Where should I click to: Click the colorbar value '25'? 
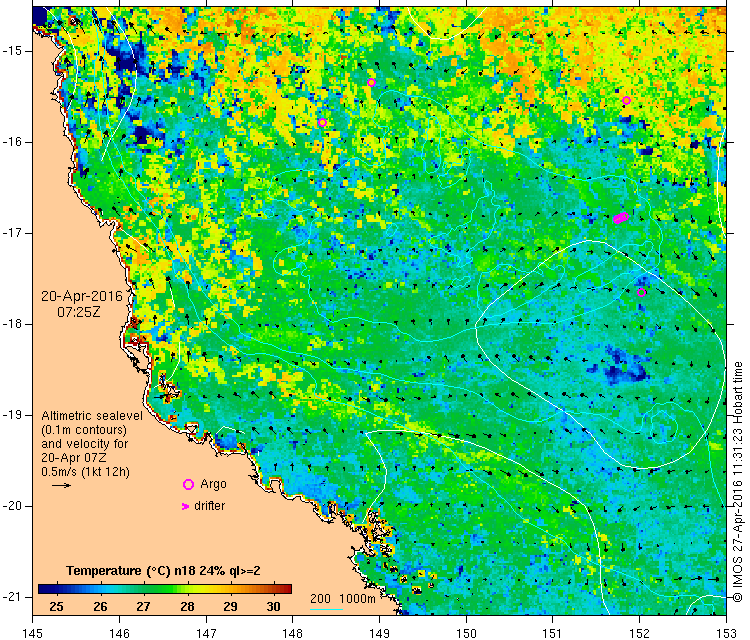(x=56, y=607)
